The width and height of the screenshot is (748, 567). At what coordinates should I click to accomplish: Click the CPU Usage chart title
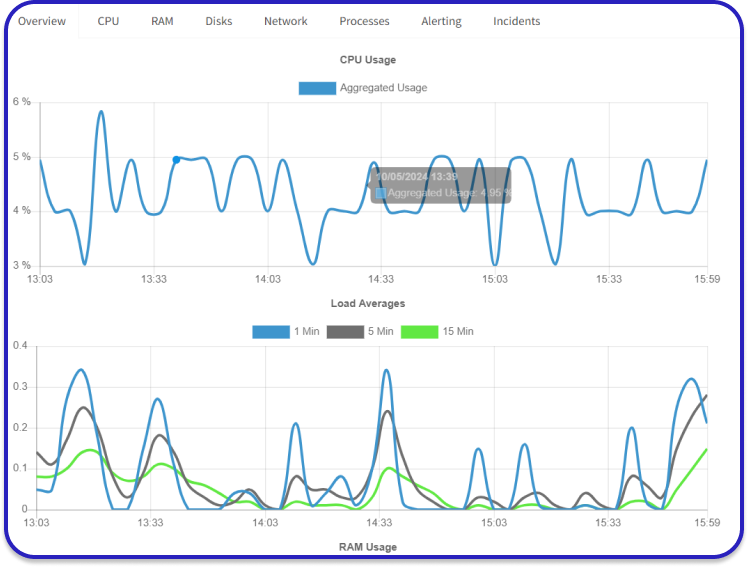coord(367,60)
